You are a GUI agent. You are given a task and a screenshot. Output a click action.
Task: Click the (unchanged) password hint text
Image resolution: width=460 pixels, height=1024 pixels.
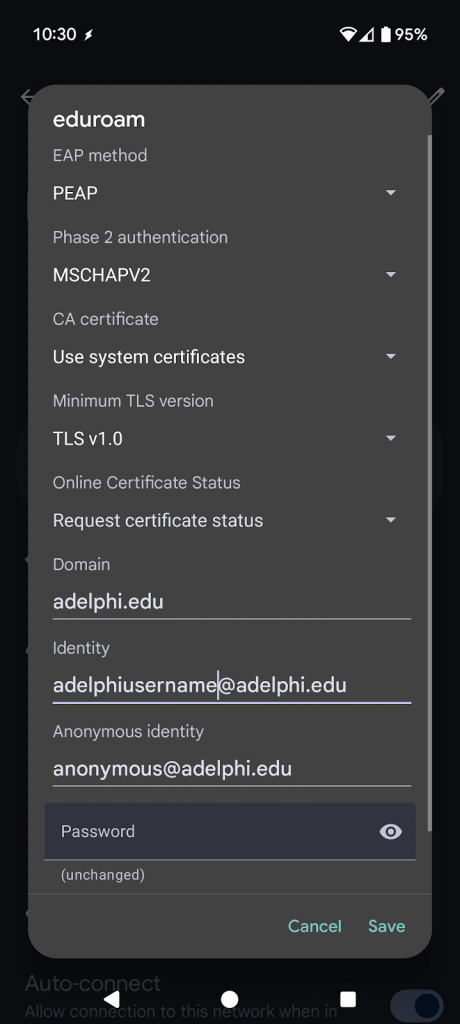click(103, 874)
